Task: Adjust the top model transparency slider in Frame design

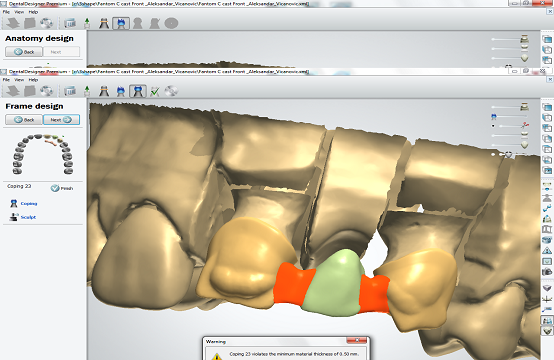Action: (x=506, y=107)
